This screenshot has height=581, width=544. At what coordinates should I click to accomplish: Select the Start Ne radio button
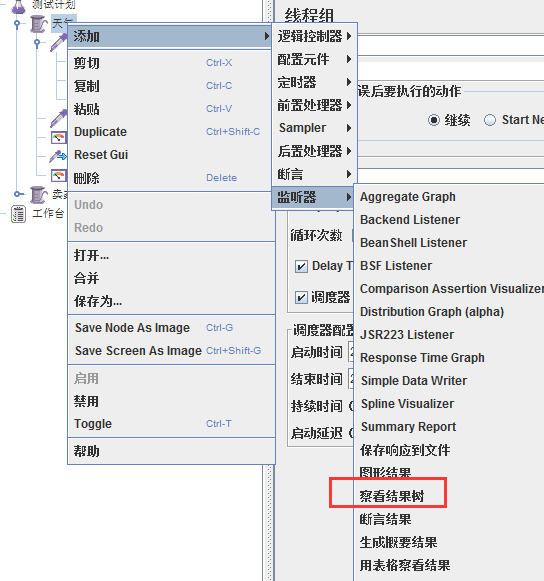point(490,120)
